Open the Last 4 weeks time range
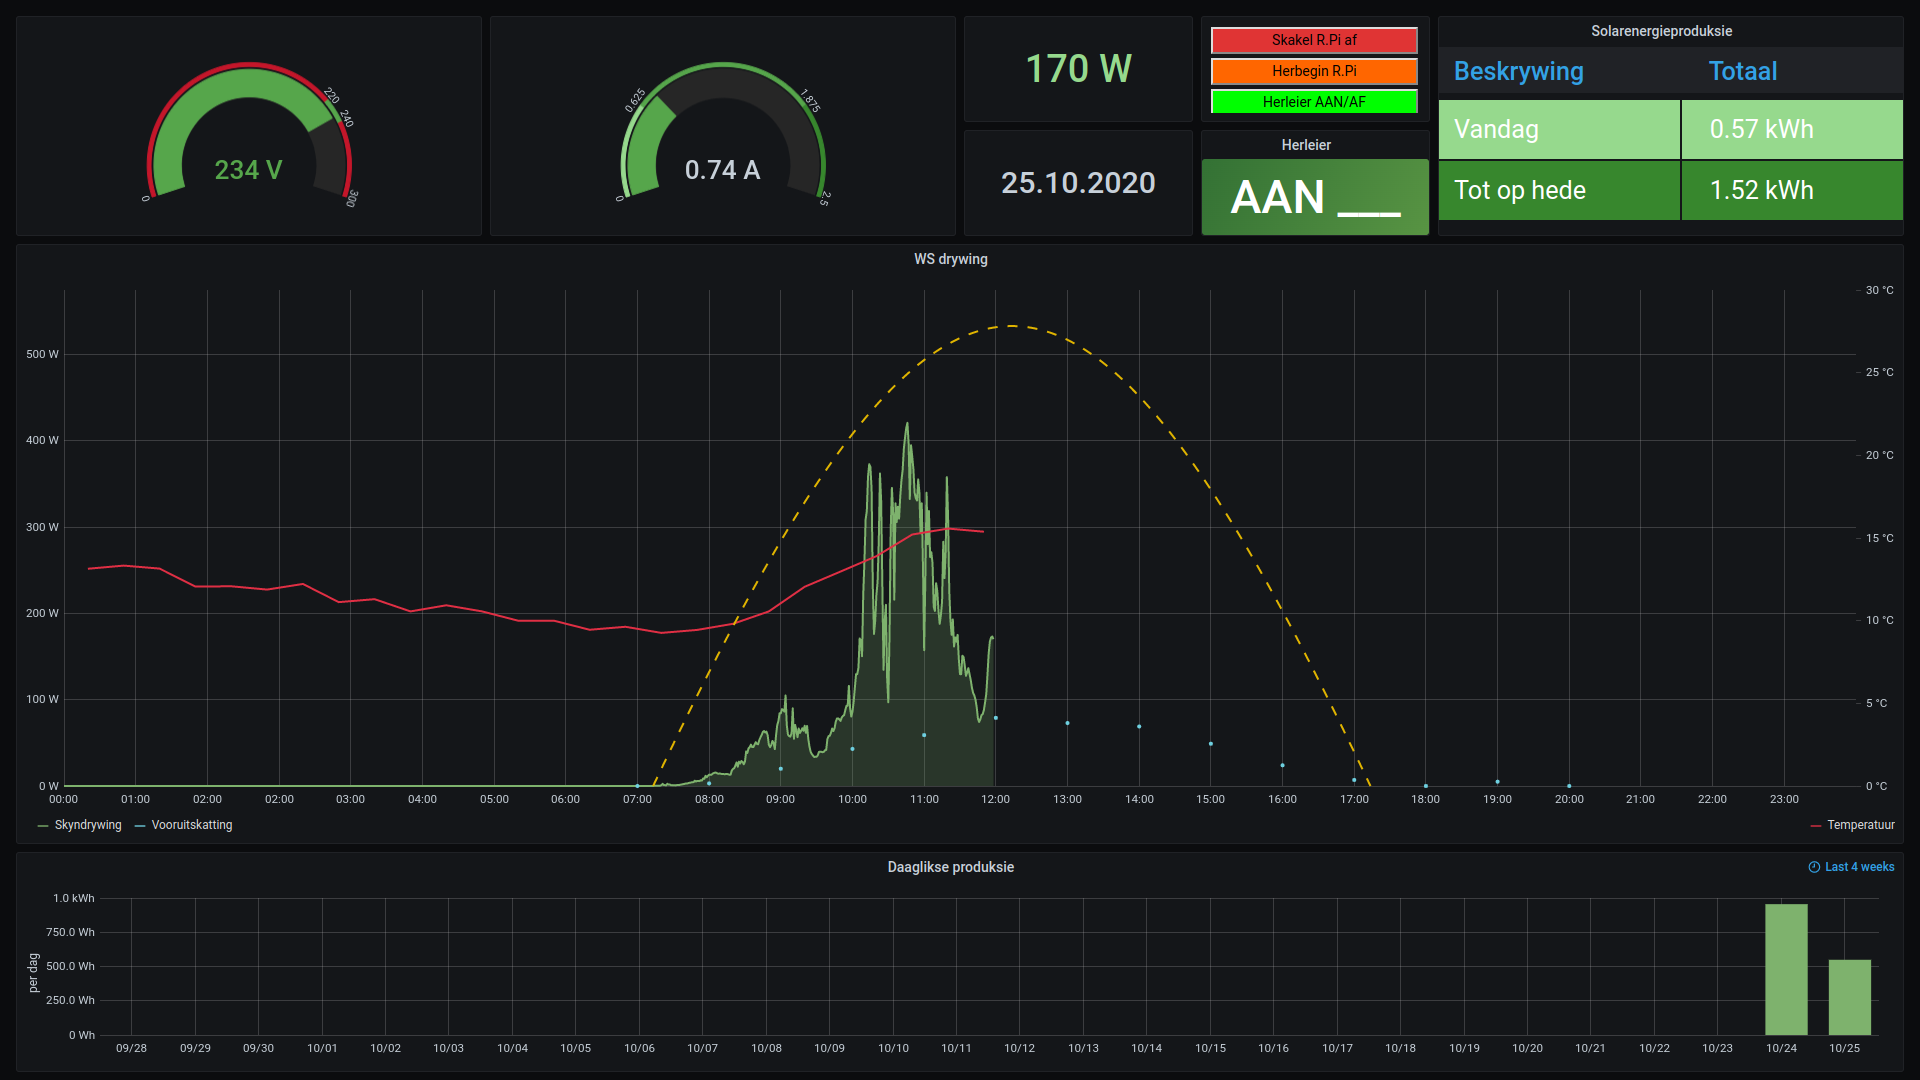The image size is (1920, 1080). (1859, 867)
